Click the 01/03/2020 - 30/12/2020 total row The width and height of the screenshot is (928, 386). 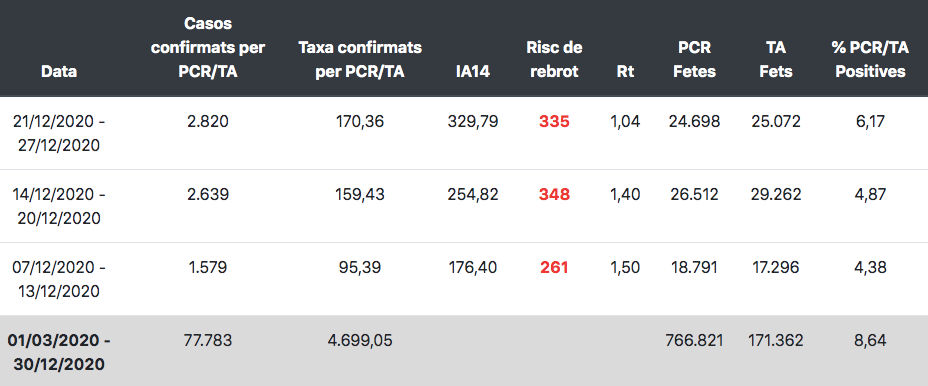click(x=464, y=350)
